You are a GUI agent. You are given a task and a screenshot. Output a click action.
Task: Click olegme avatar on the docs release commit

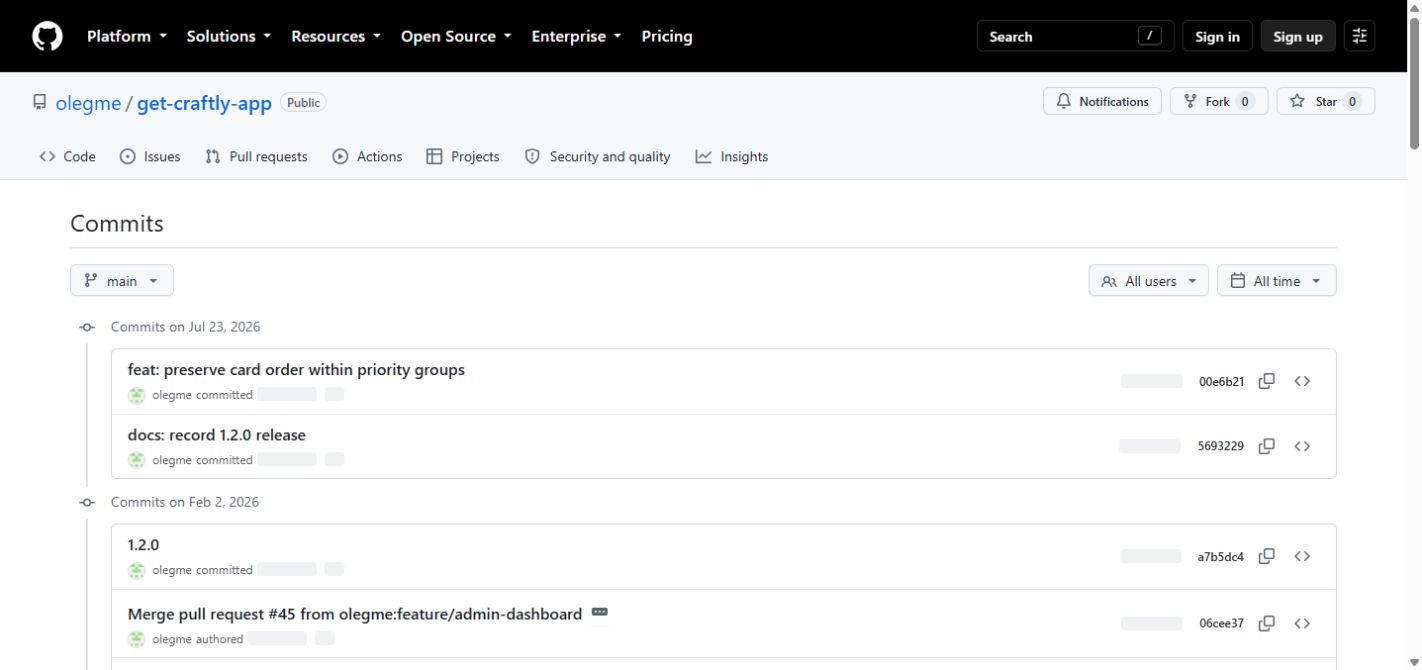(136, 460)
